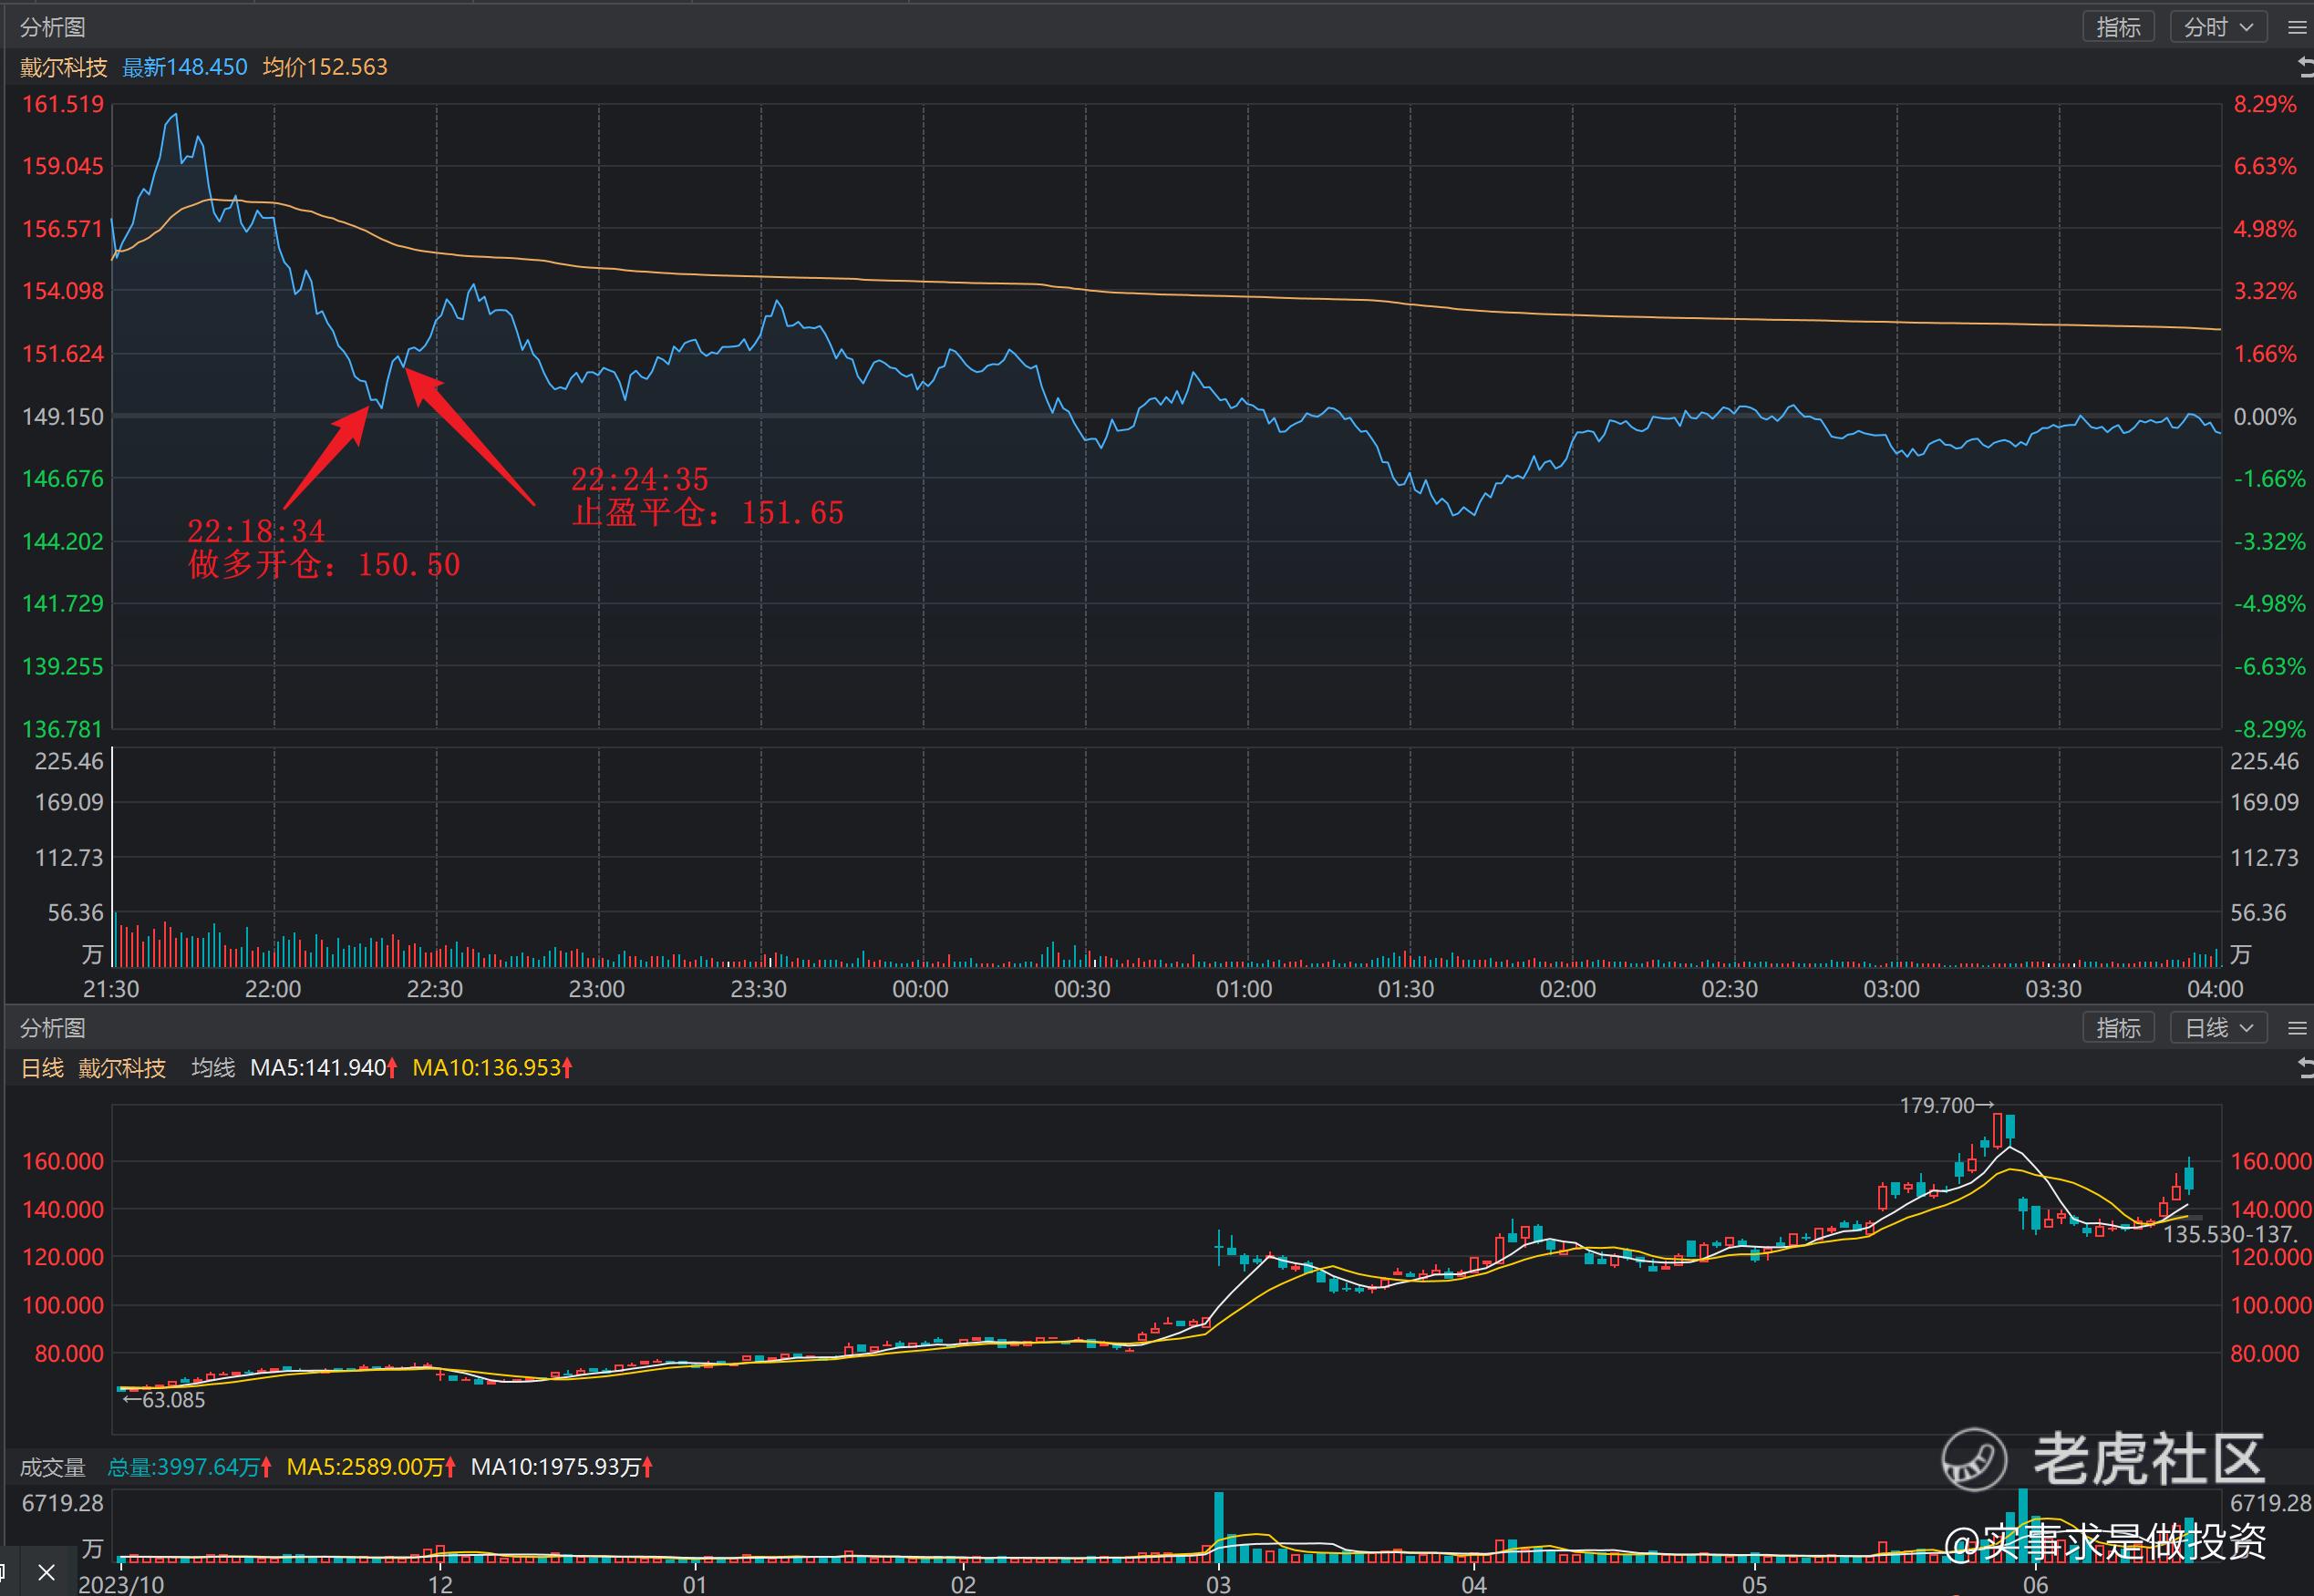Open the top chart's hamburger menu
Screen dimensions: 2314x1596
tap(2296, 28)
